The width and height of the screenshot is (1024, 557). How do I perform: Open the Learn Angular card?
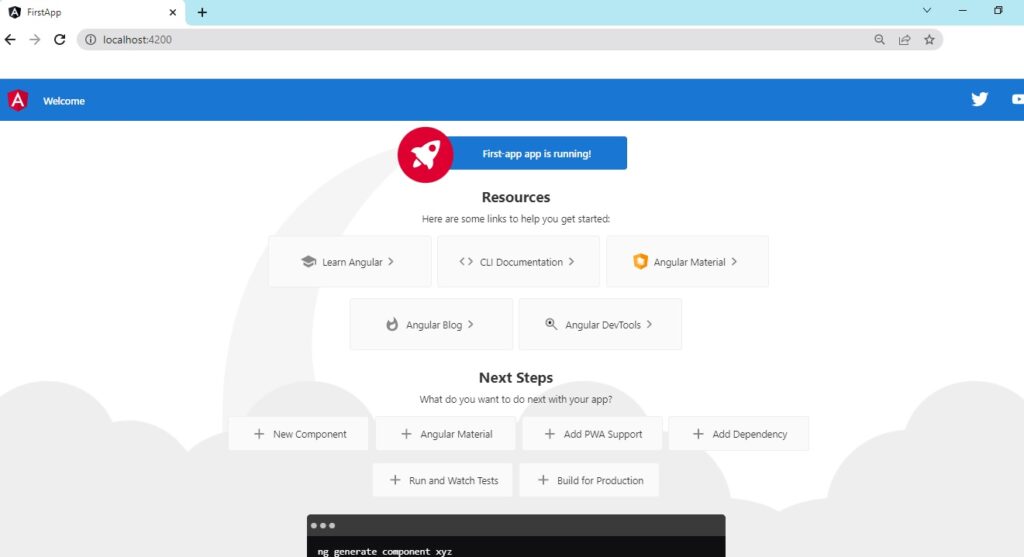coord(349,261)
